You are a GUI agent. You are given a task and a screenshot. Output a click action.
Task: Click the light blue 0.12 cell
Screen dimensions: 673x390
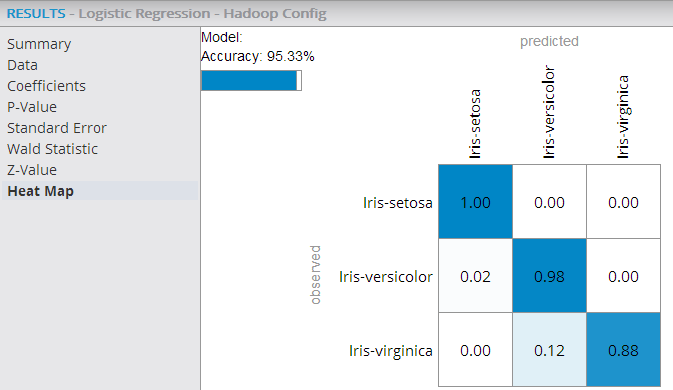click(x=549, y=350)
